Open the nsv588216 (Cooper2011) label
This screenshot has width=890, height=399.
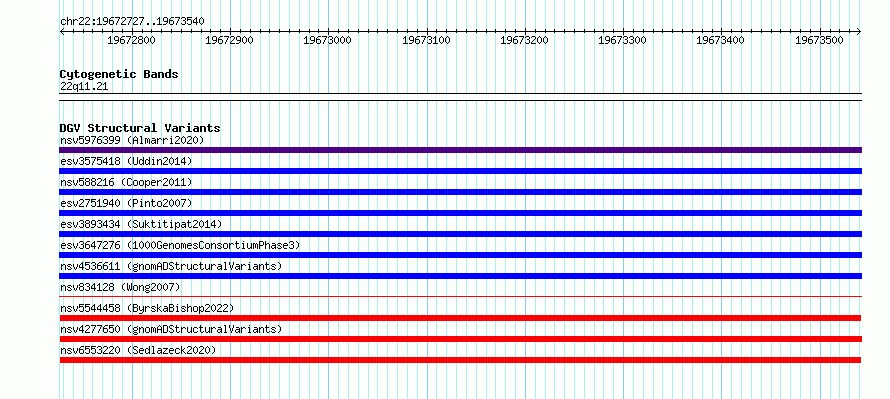[126, 182]
